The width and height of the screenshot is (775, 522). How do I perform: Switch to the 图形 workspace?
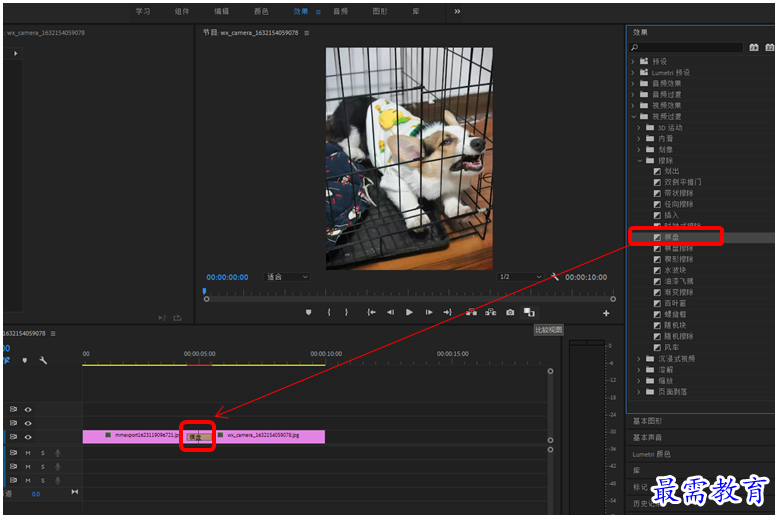[x=380, y=11]
